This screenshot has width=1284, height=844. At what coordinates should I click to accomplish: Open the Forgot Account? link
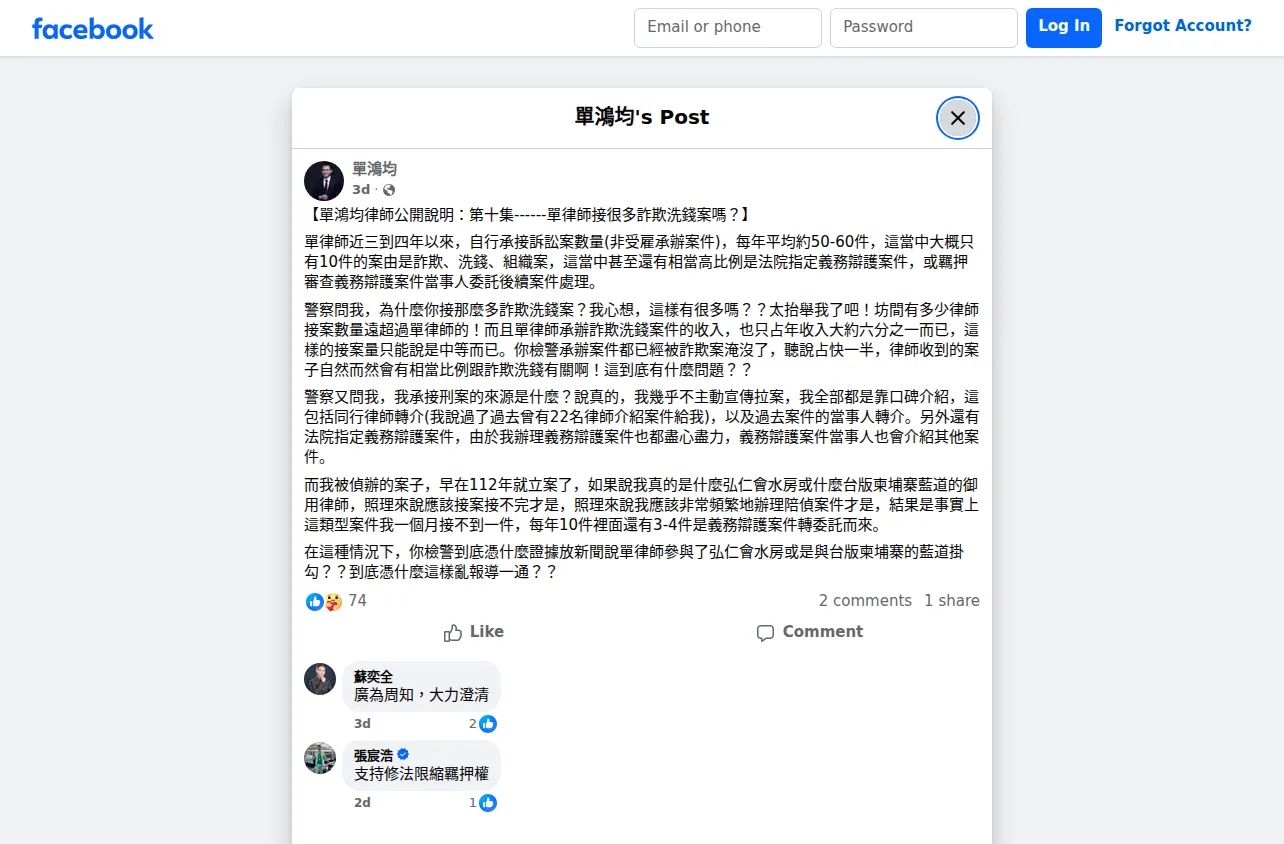tap(1183, 26)
